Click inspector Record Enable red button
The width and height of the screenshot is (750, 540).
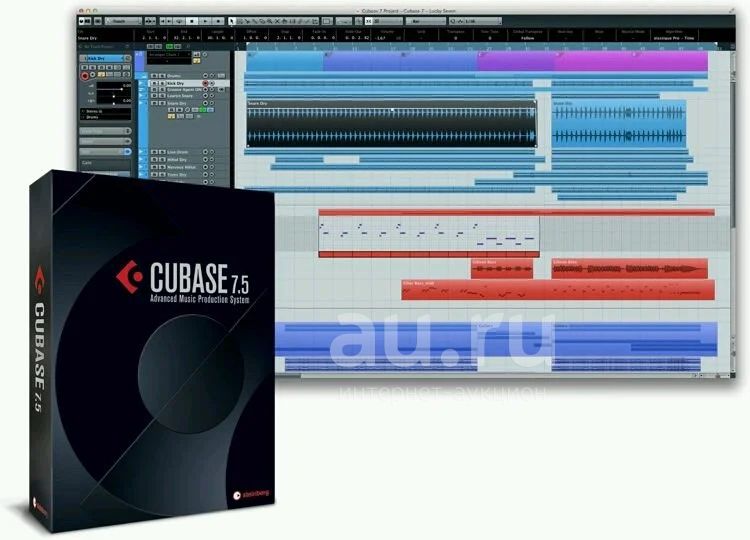(x=85, y=76)
